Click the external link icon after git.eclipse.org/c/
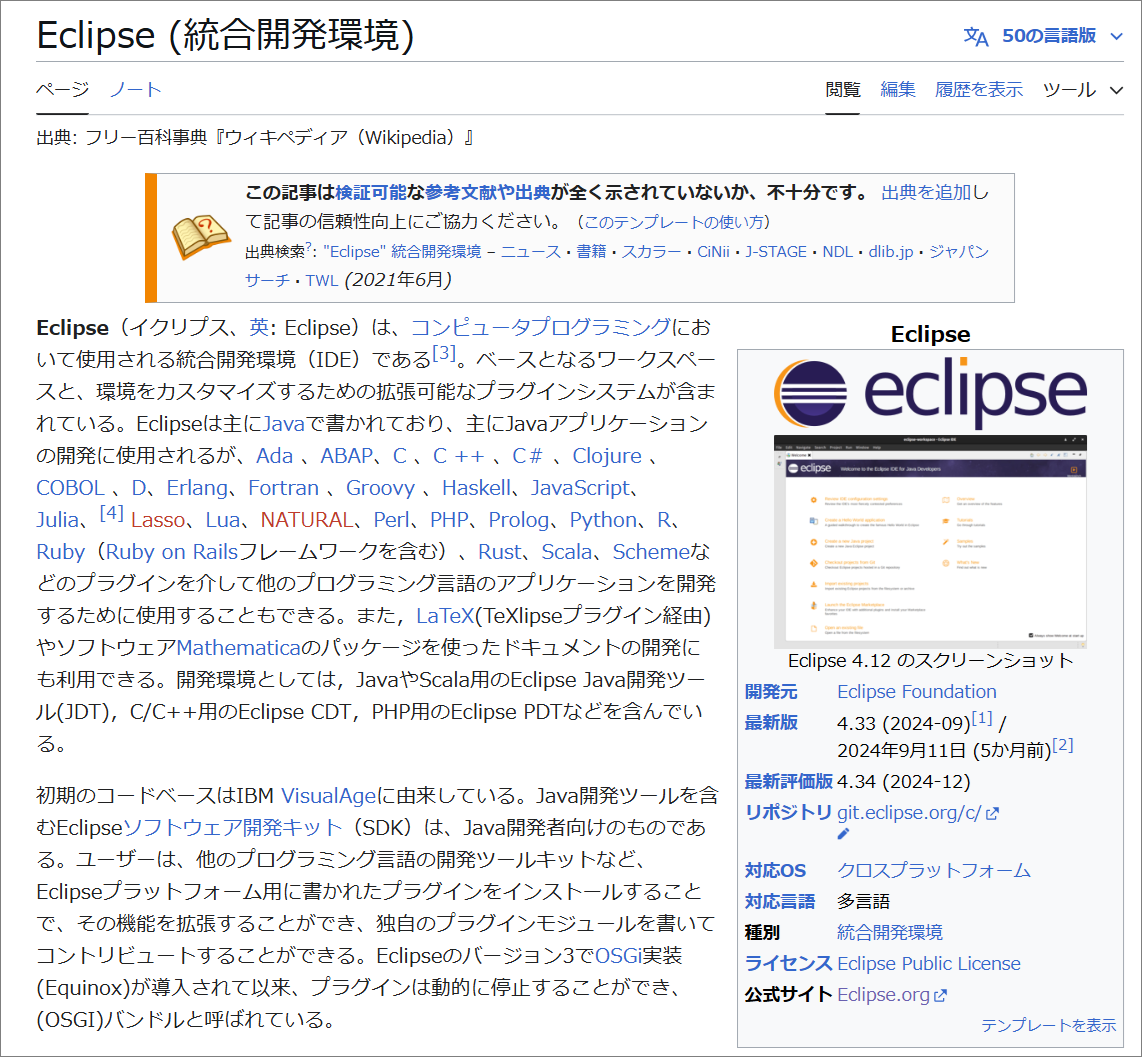The width and height of the screenshot is (1142, 1057). coord(993,813)
